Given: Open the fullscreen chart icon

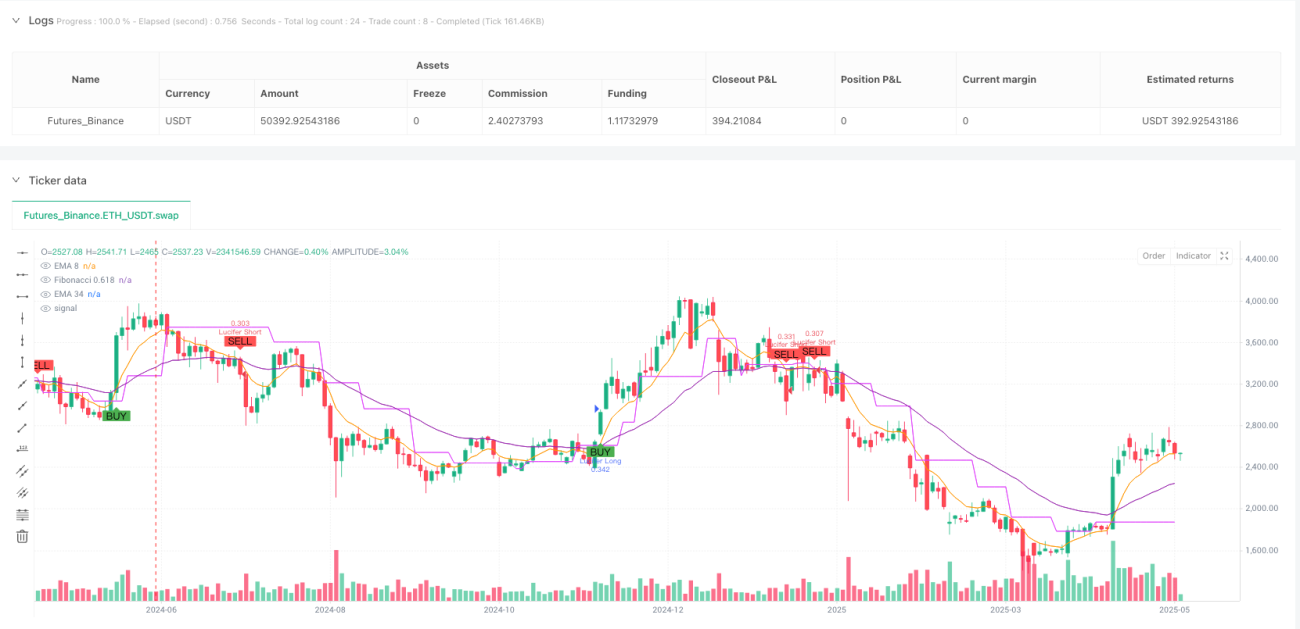Looking at the screenshot, I should tap(1224, 256).
